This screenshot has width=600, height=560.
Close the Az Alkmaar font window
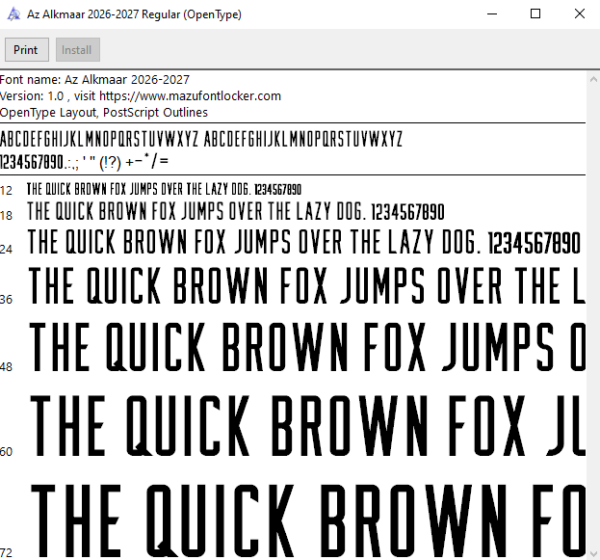tap(579, 14)
